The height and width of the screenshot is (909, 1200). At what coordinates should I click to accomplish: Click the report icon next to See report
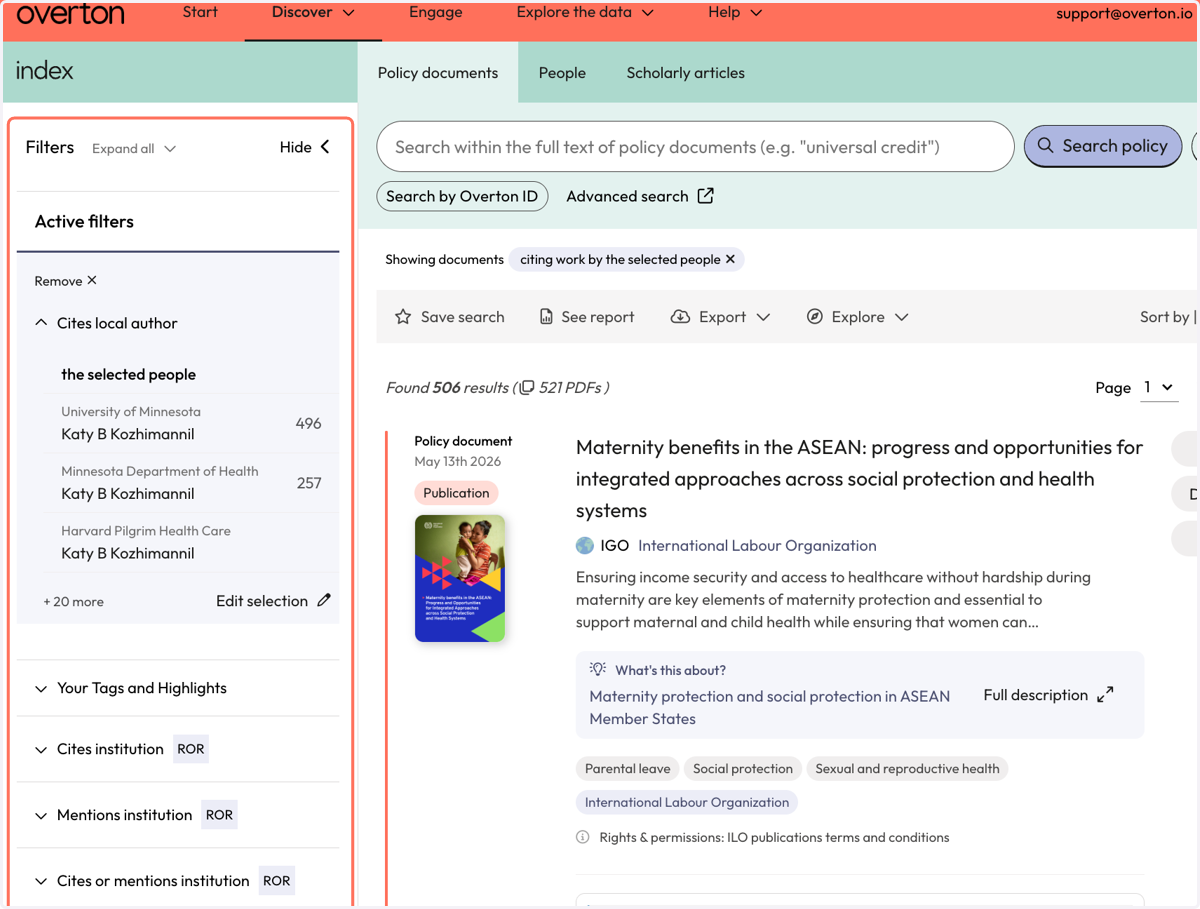click(x=546, y=317)
